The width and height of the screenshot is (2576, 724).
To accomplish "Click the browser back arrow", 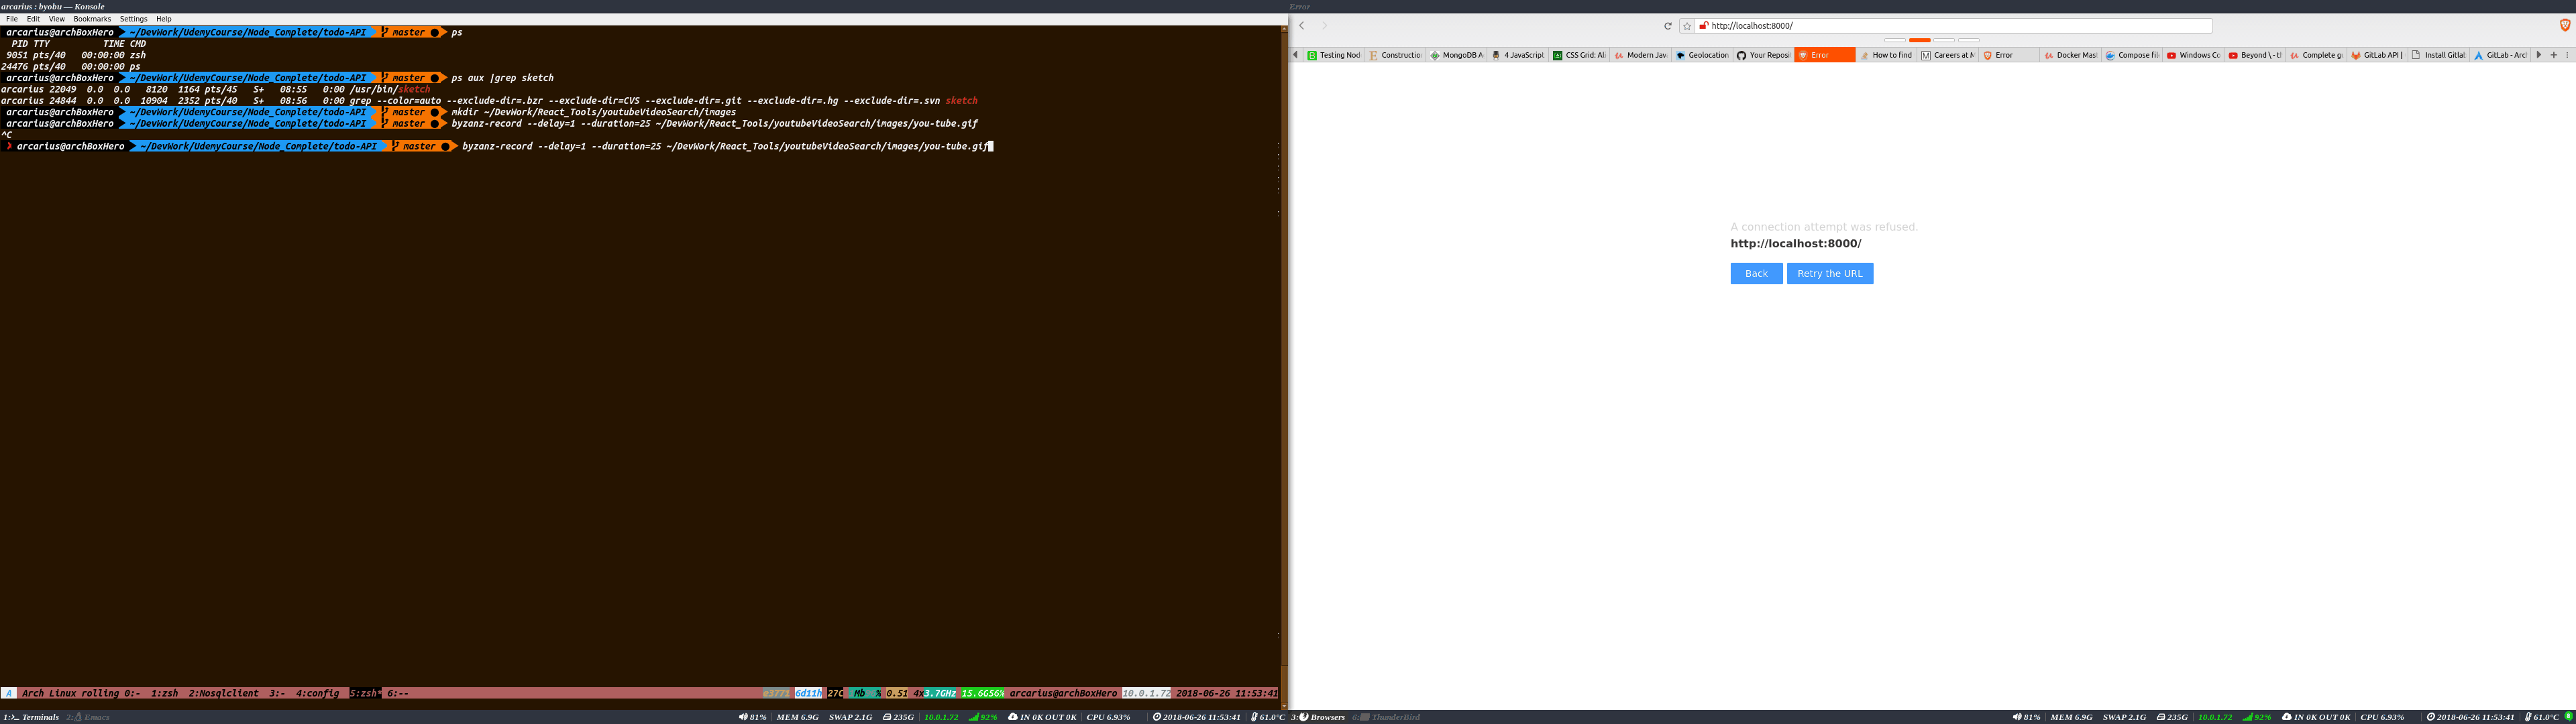I will point(1302,26).
